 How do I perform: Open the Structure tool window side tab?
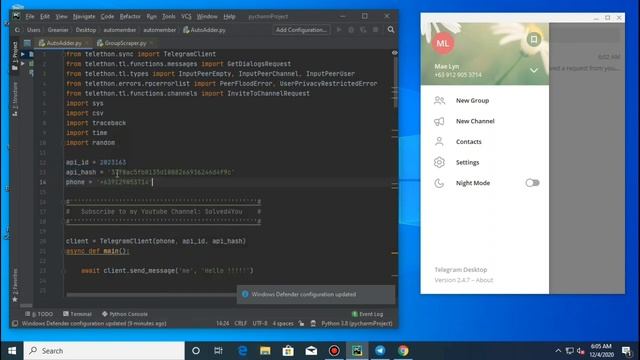[15, 99]
